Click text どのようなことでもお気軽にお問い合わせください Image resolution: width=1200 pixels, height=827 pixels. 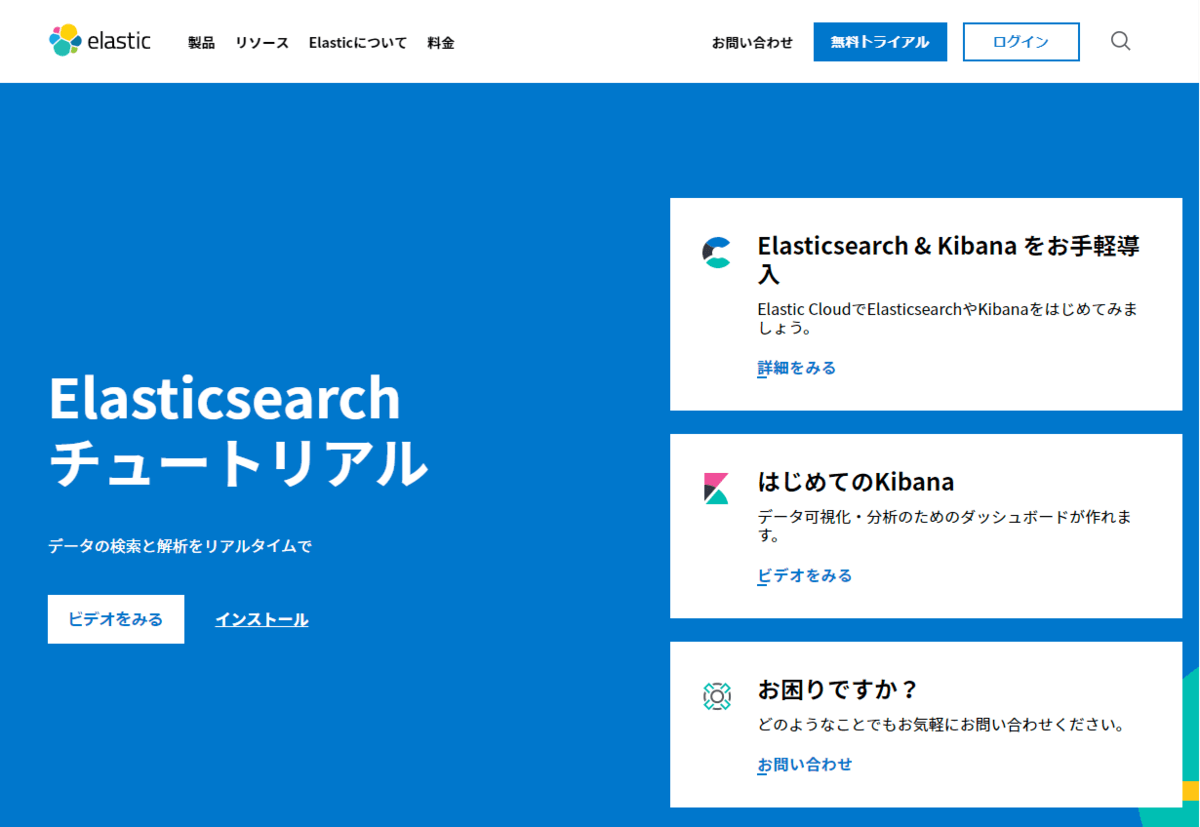coord(941,725)
